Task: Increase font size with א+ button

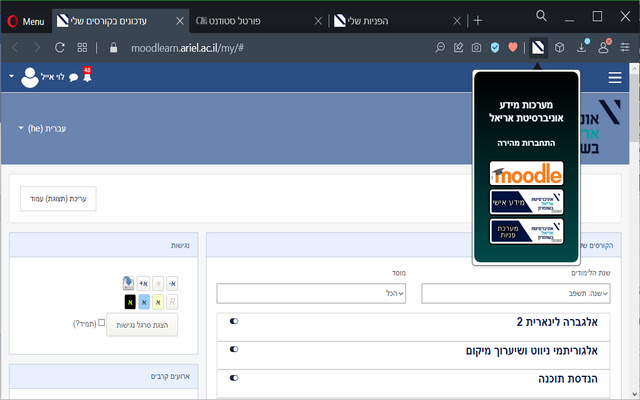Action: pos(143,283)
